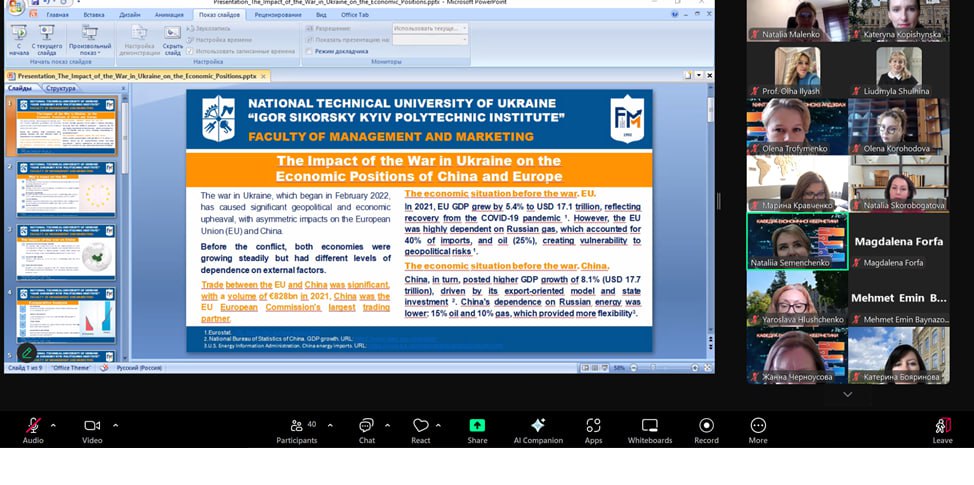Image resolution: width=974 pixels, height=485 pixels.
Task: Leave the meeting
Action: click(942, 430)
